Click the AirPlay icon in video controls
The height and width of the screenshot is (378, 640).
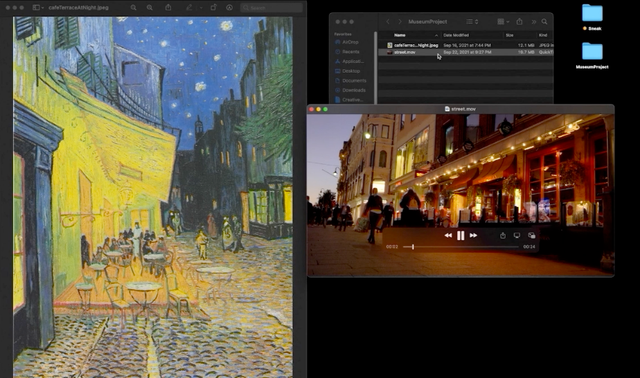(517, 236)
